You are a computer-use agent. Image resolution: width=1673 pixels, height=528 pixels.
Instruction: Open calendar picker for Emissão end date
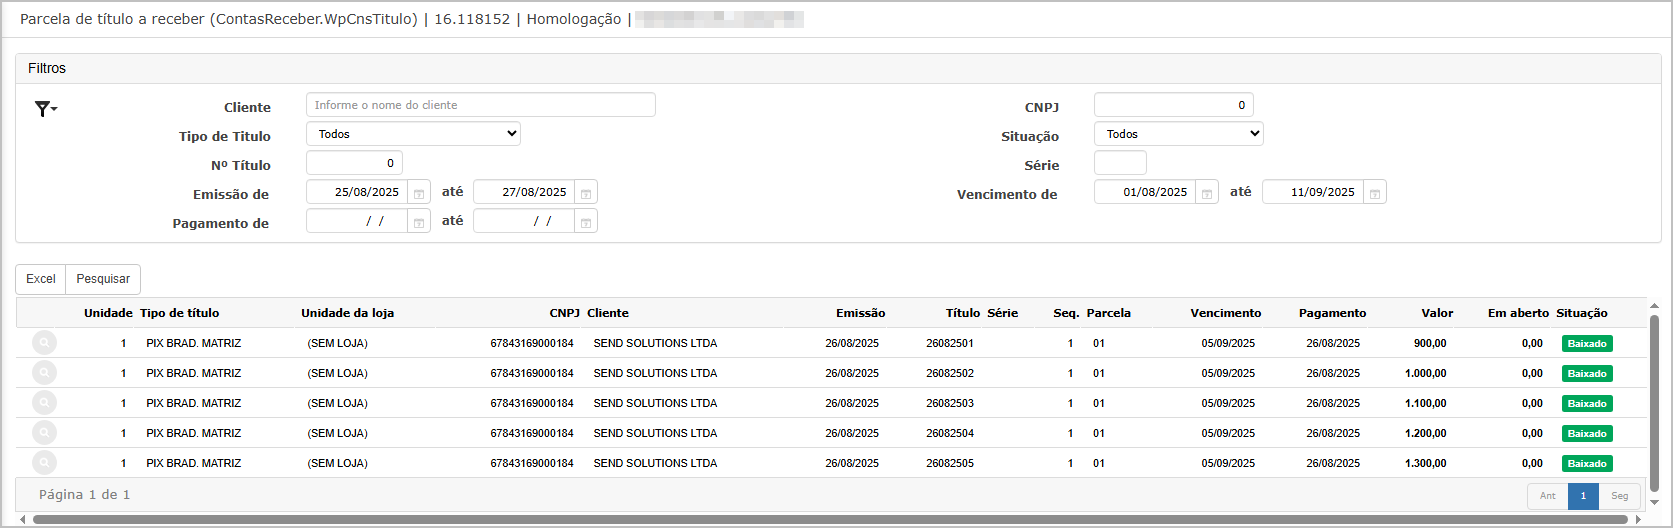(x=586, y=193)
